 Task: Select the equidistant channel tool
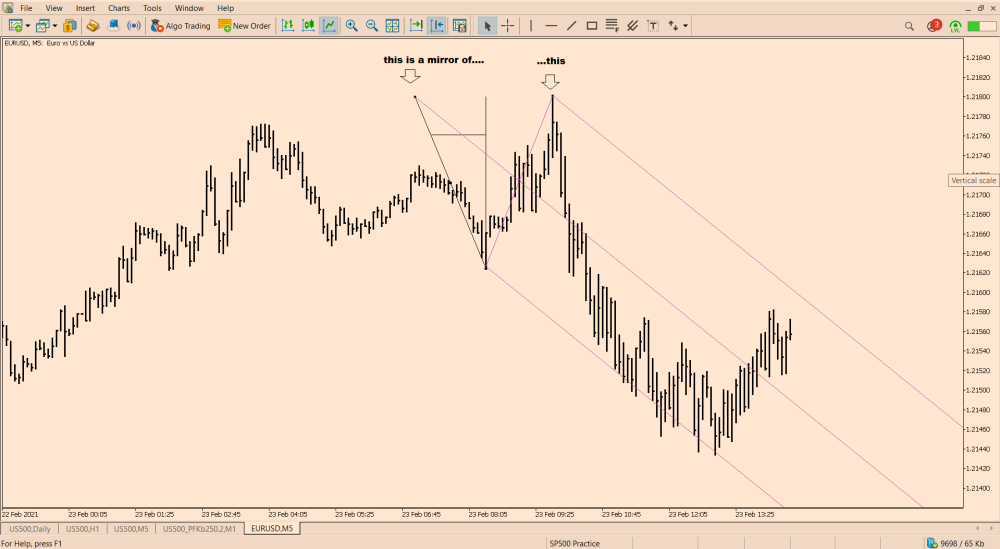pyautogui.click(x=633, y=26)
